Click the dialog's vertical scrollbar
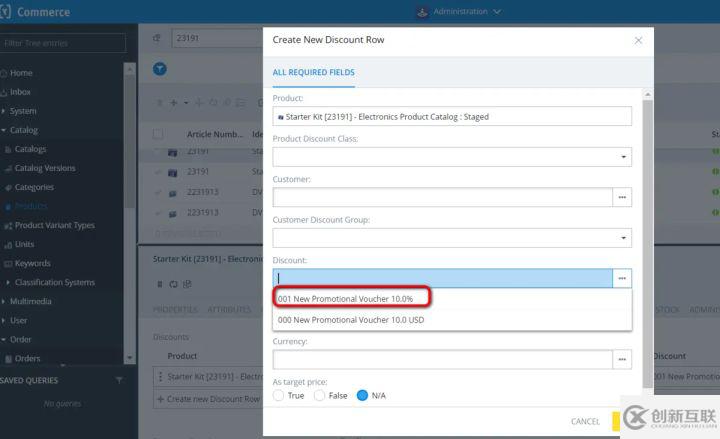Image resolution: width=720 pixels, height=439 pixels. point(647,243)
